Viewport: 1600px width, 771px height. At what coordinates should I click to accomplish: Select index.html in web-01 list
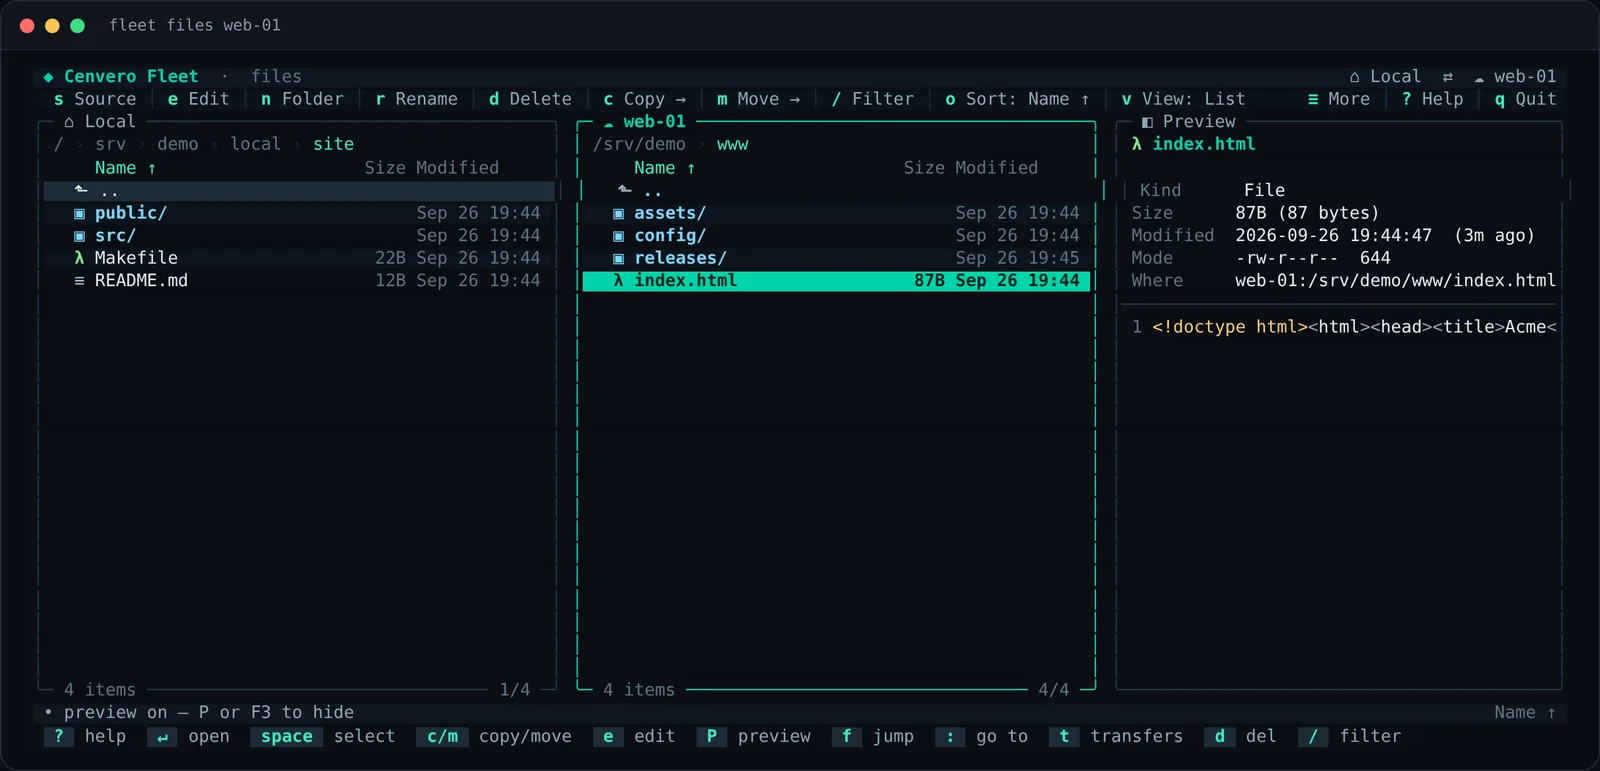tap(836, 281)
